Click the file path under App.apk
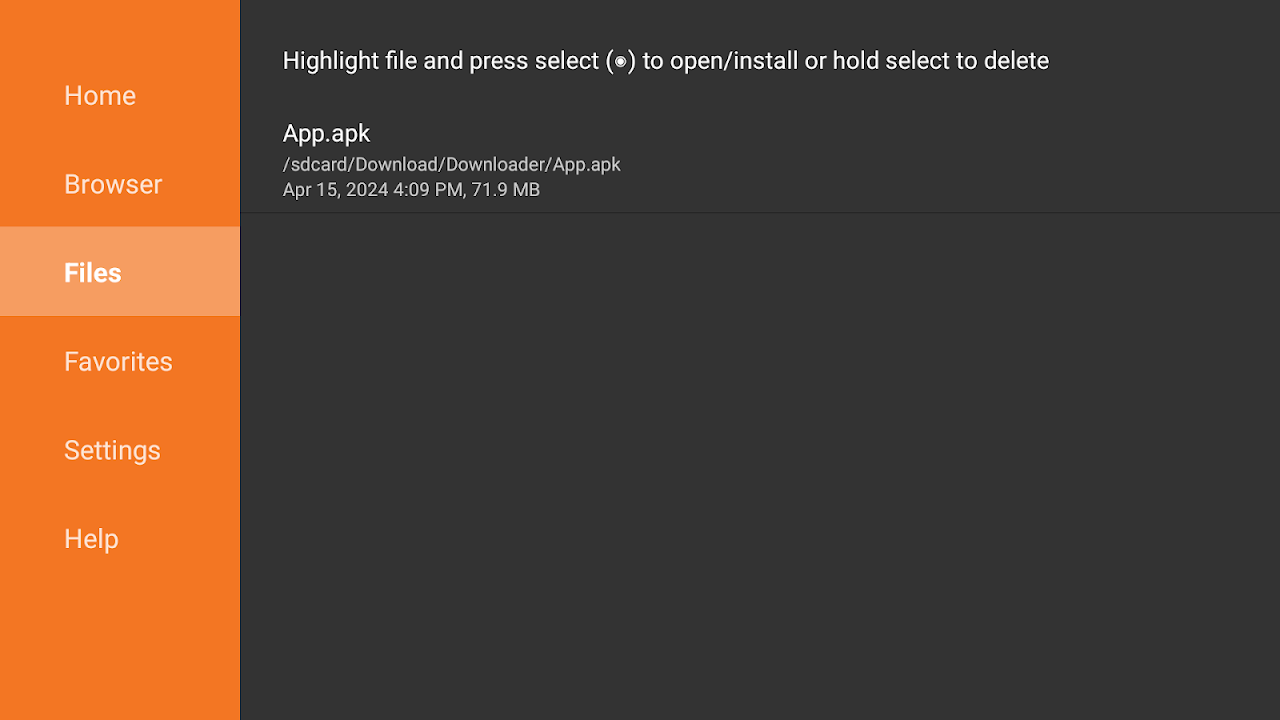This screenshot has height=720, width=1280. pos(451,164)
